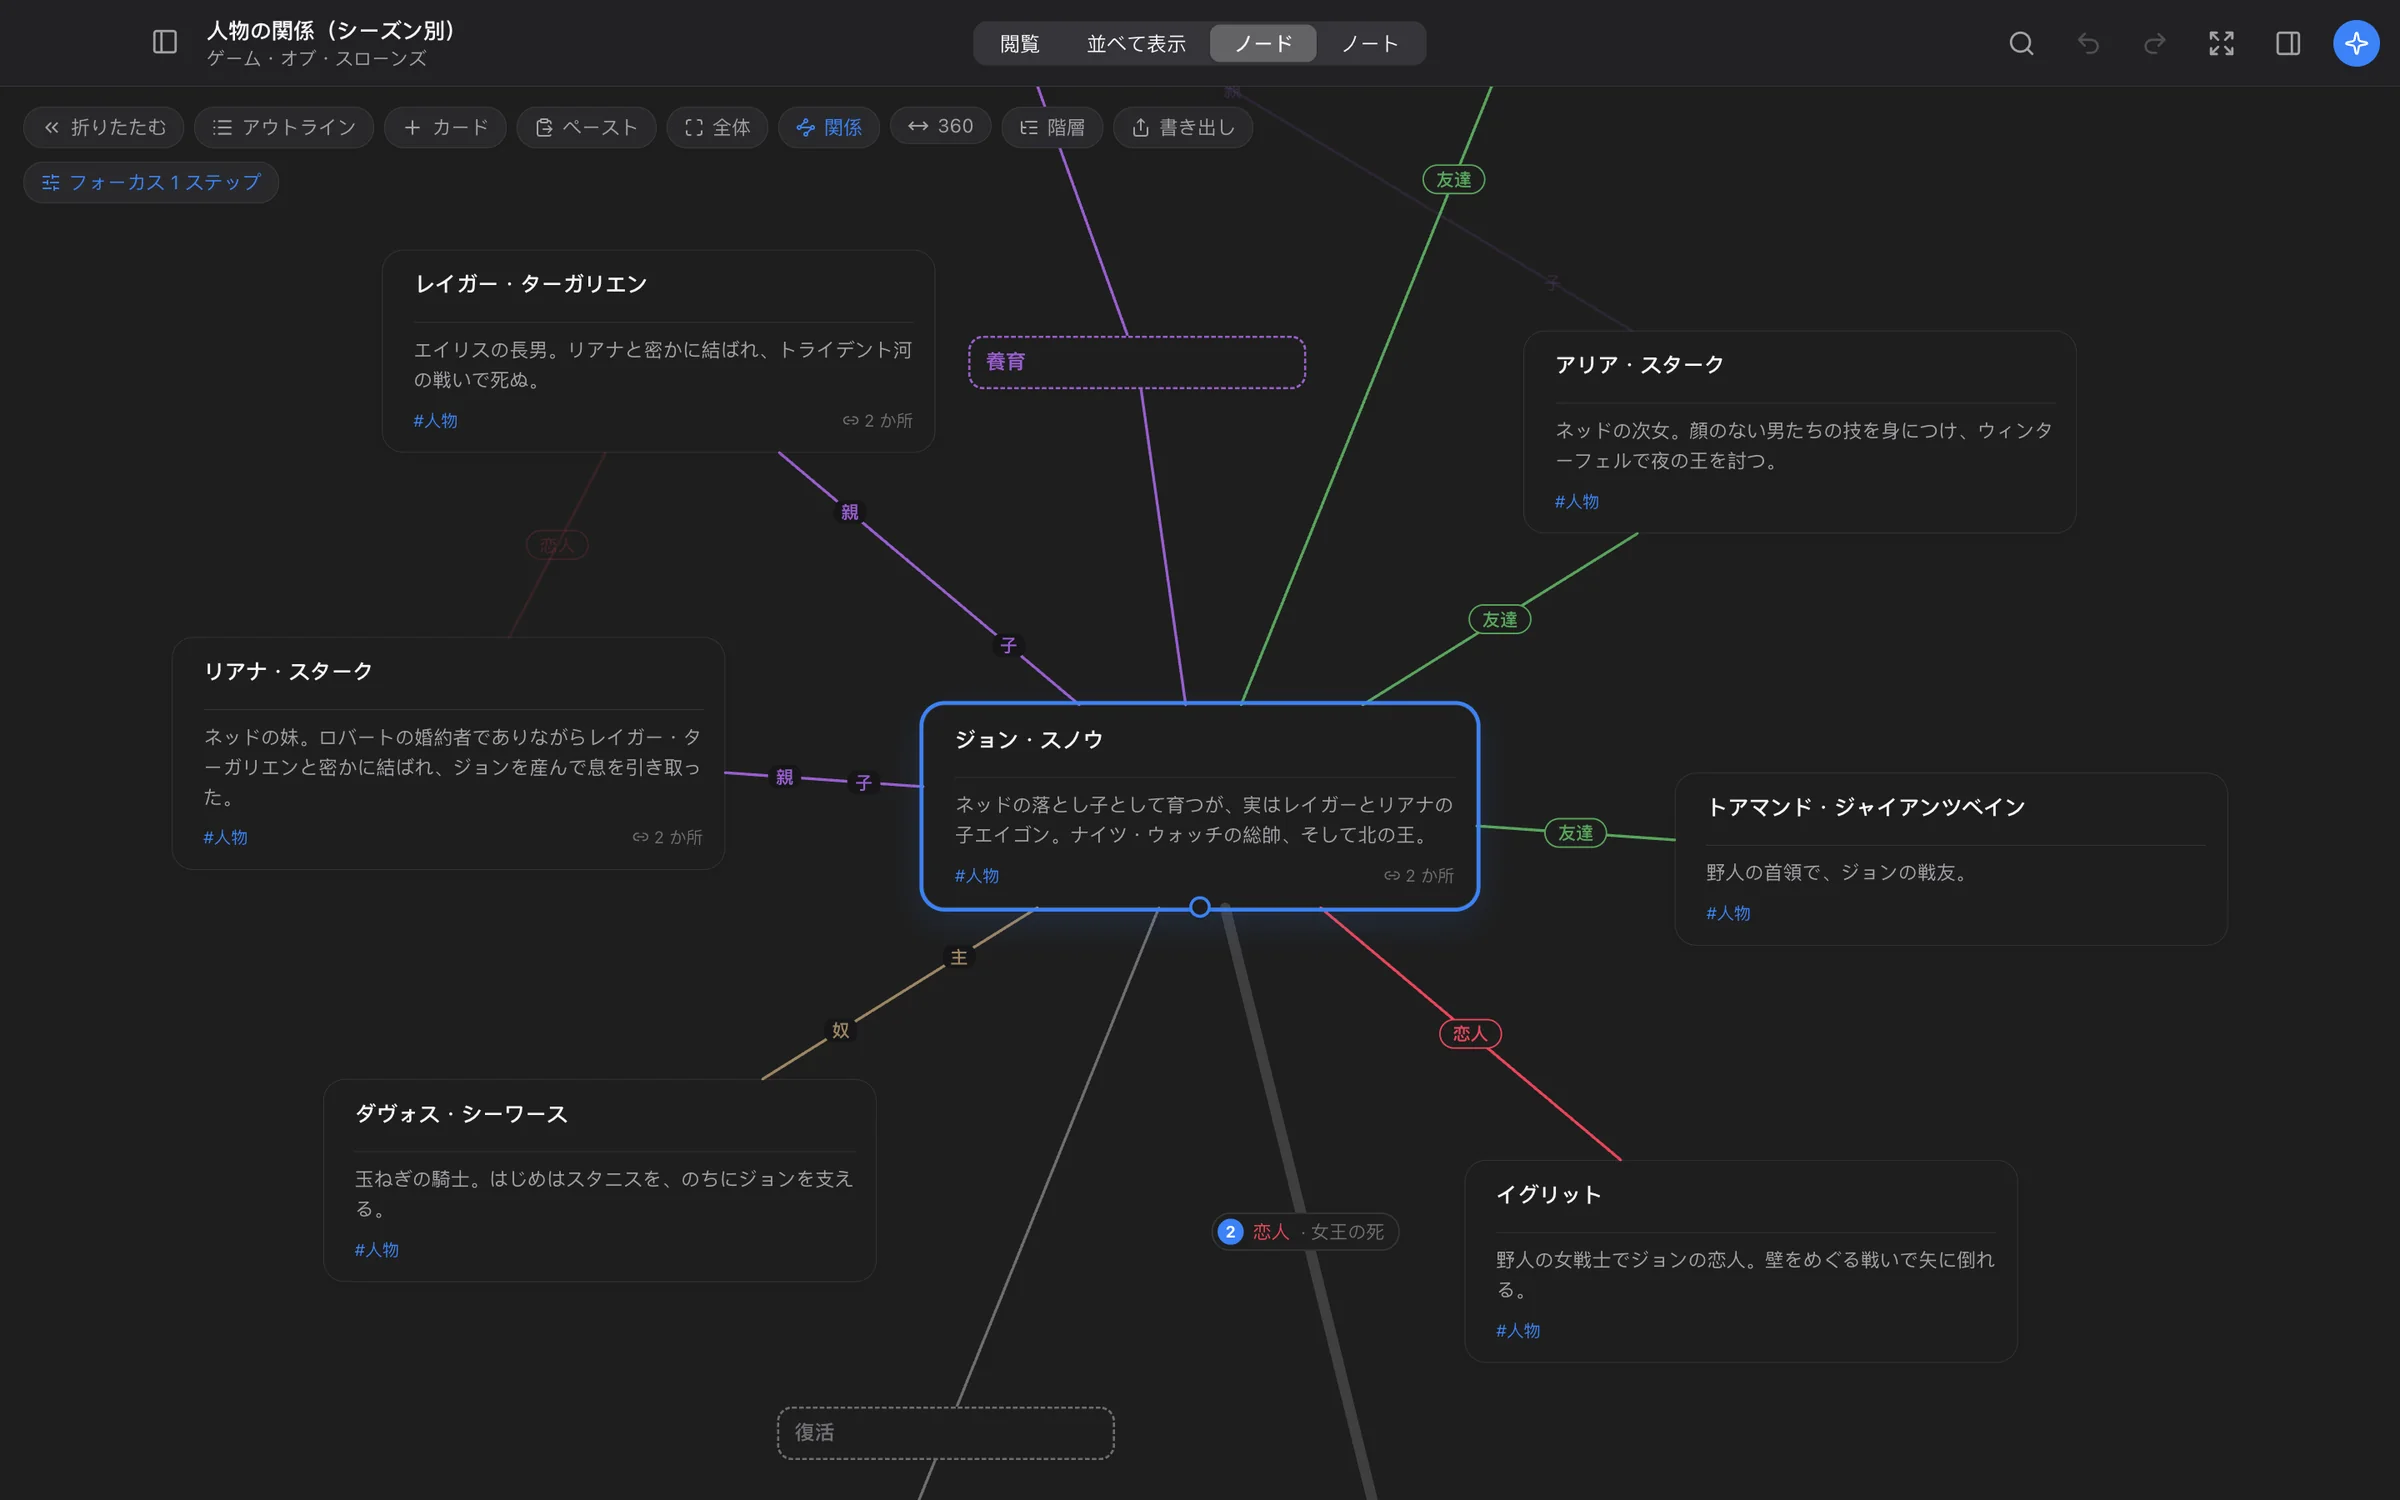Open search with the magnifier icon
This screenshot has height=1500, width=2400.
pyautogui.click(x=2021, y=43)
